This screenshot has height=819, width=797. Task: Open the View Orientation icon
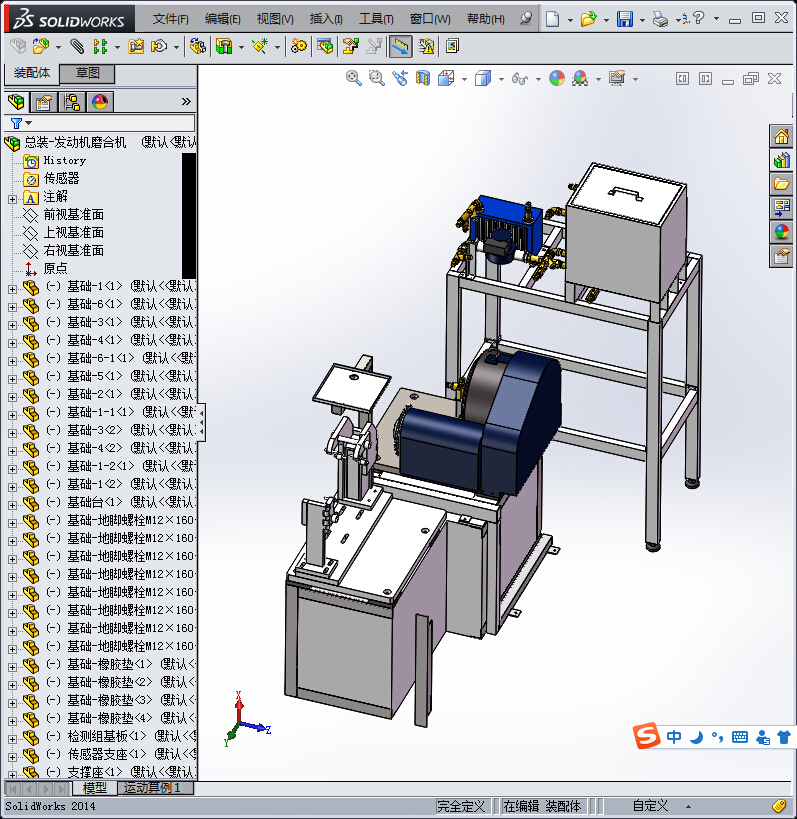(446, 78)
